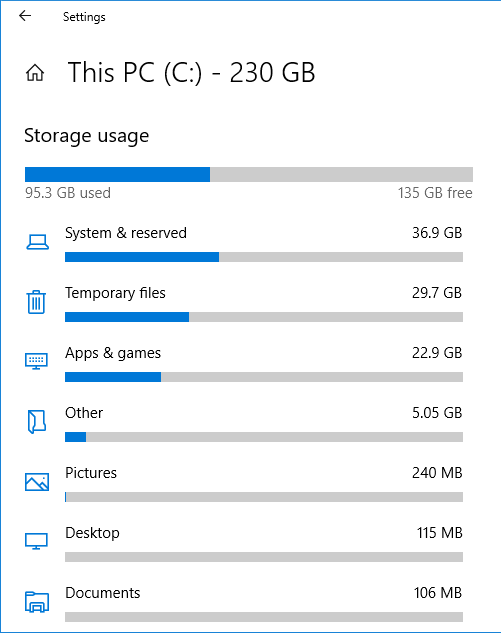
Task: Click the Temporary files usage bar
Action: pyautogui.click(x=264, y=317)
